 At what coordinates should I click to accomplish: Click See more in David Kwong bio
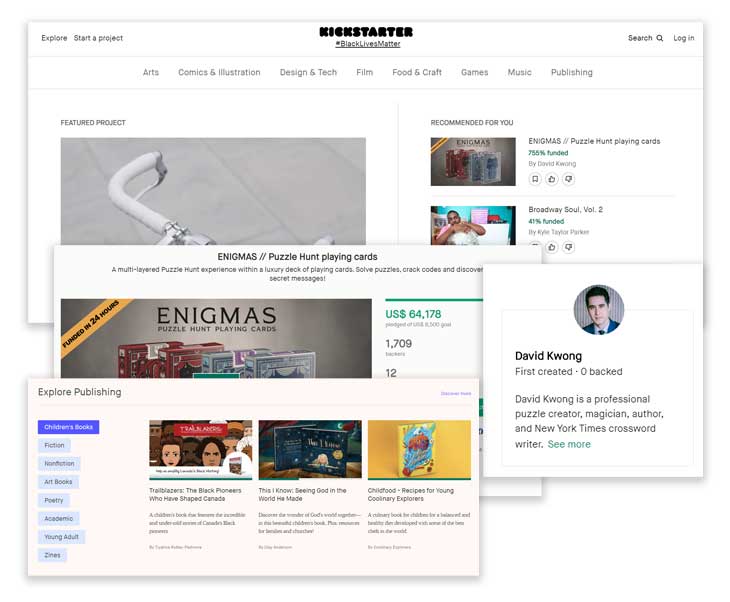(x=569, y=444)
